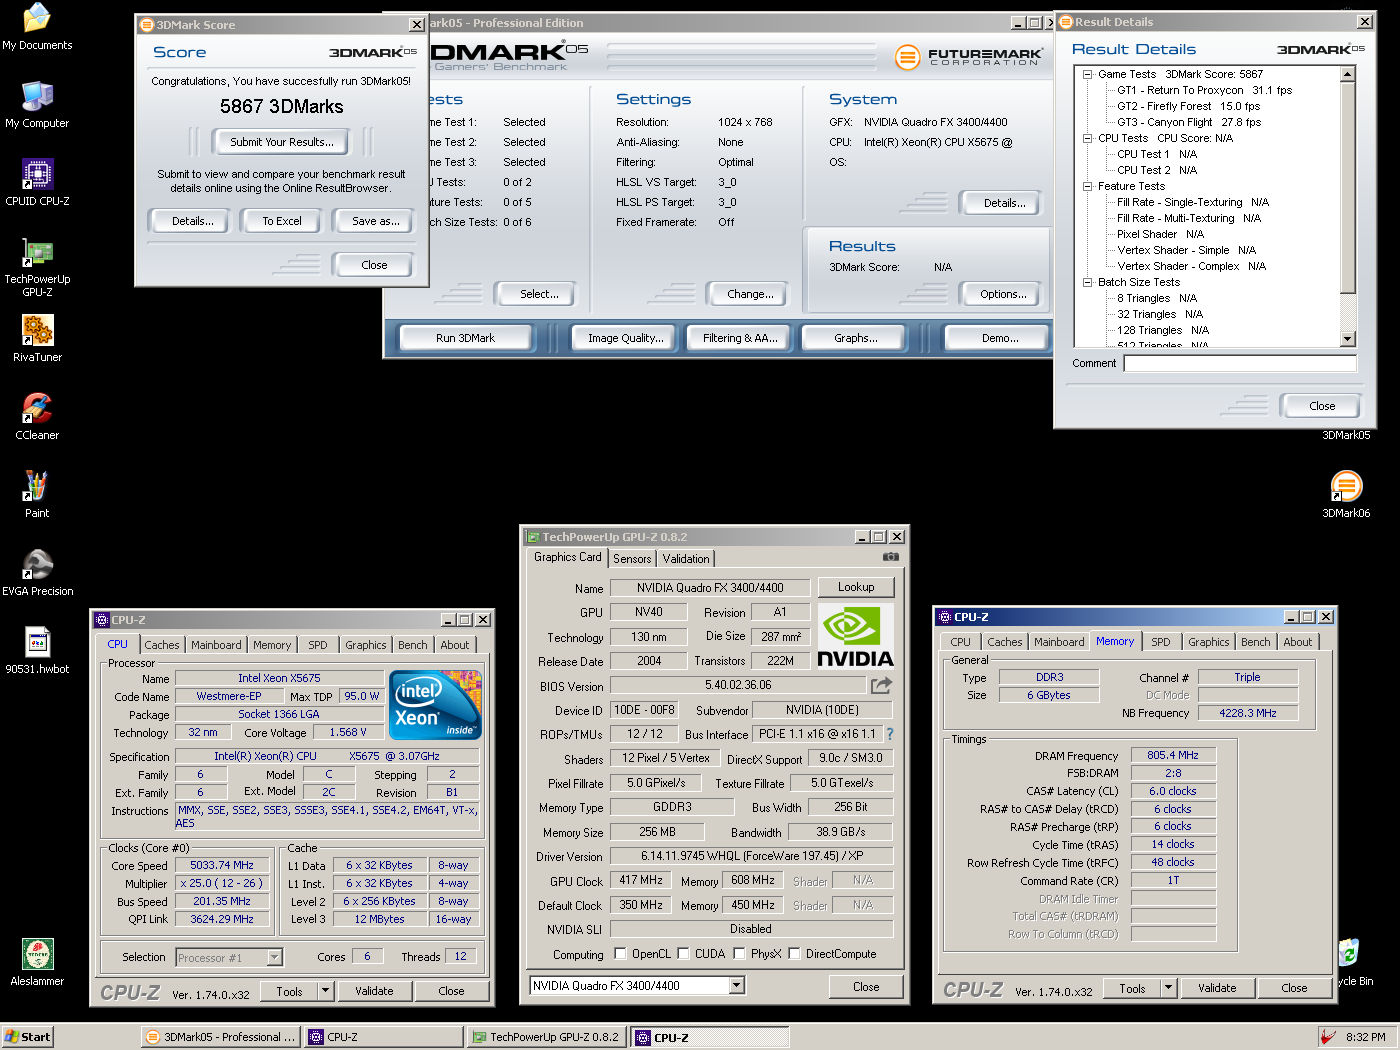Switch to 3DMark05 Professional taskbar item
Viewport: 1400px width, 1050px height.
tap(220, 1037)
